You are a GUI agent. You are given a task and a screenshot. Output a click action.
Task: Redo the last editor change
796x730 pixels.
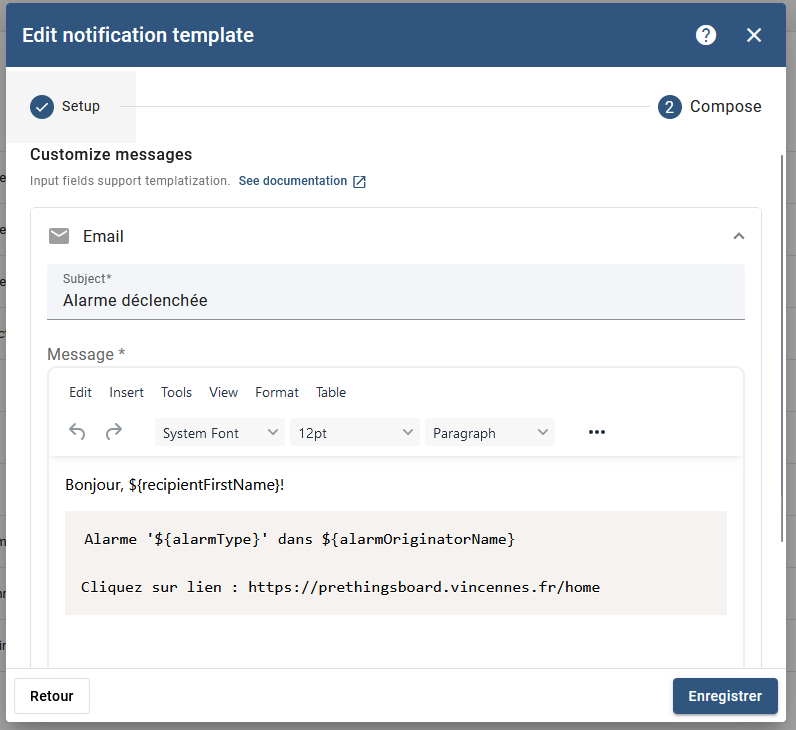114,432
